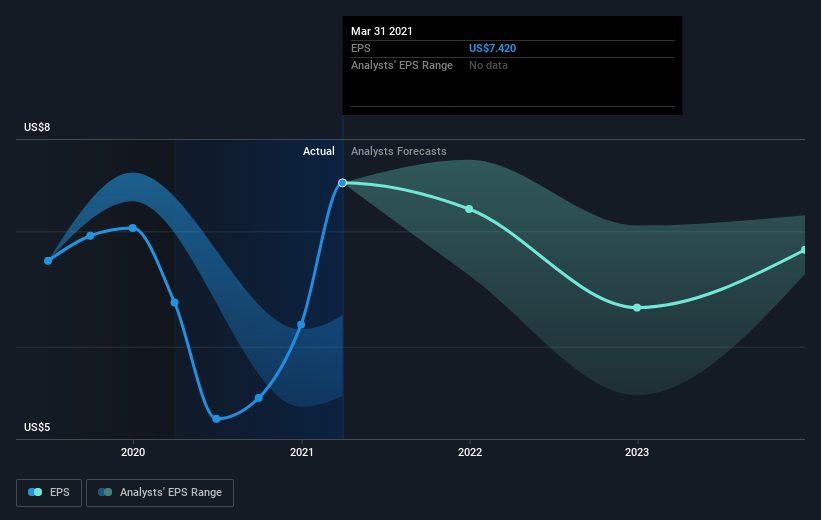This screenshot has width=821, height=520.
Task: Click the 2023 x-axis label
Action: [637, 452]
